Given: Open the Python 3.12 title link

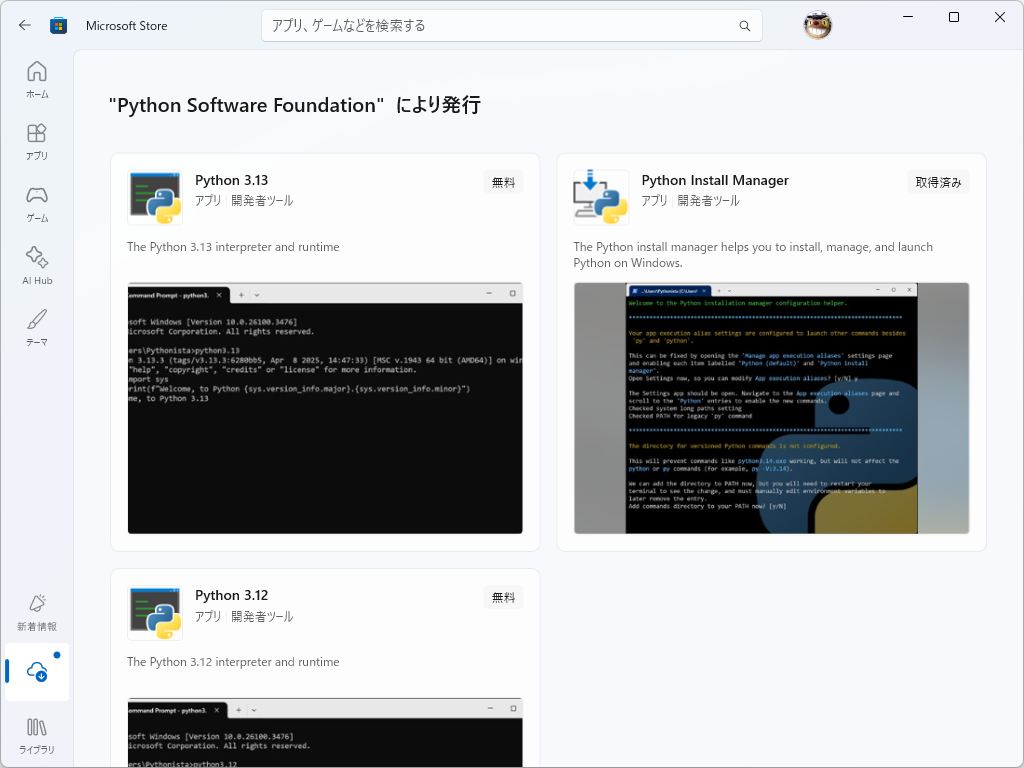Looking at the screenshot, I should tap(232, 596).
